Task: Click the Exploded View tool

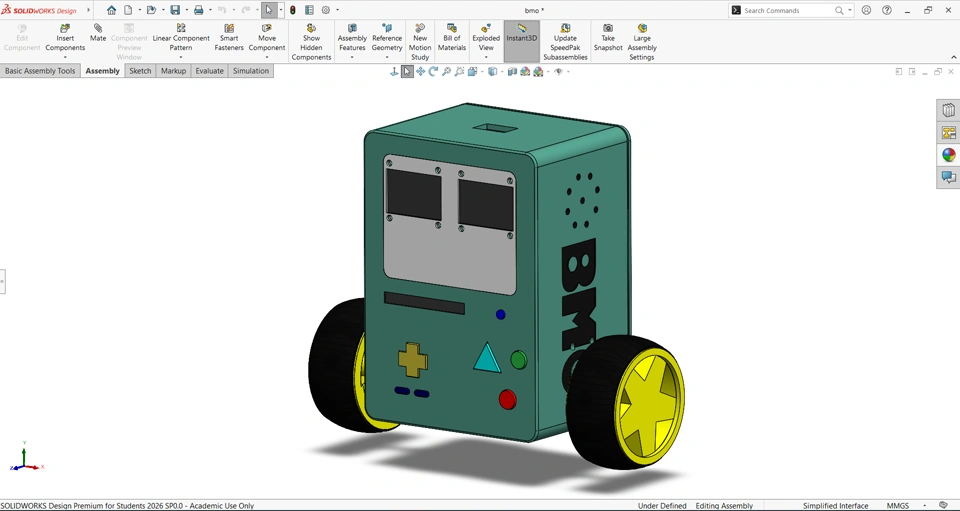Action: (486, 38)
